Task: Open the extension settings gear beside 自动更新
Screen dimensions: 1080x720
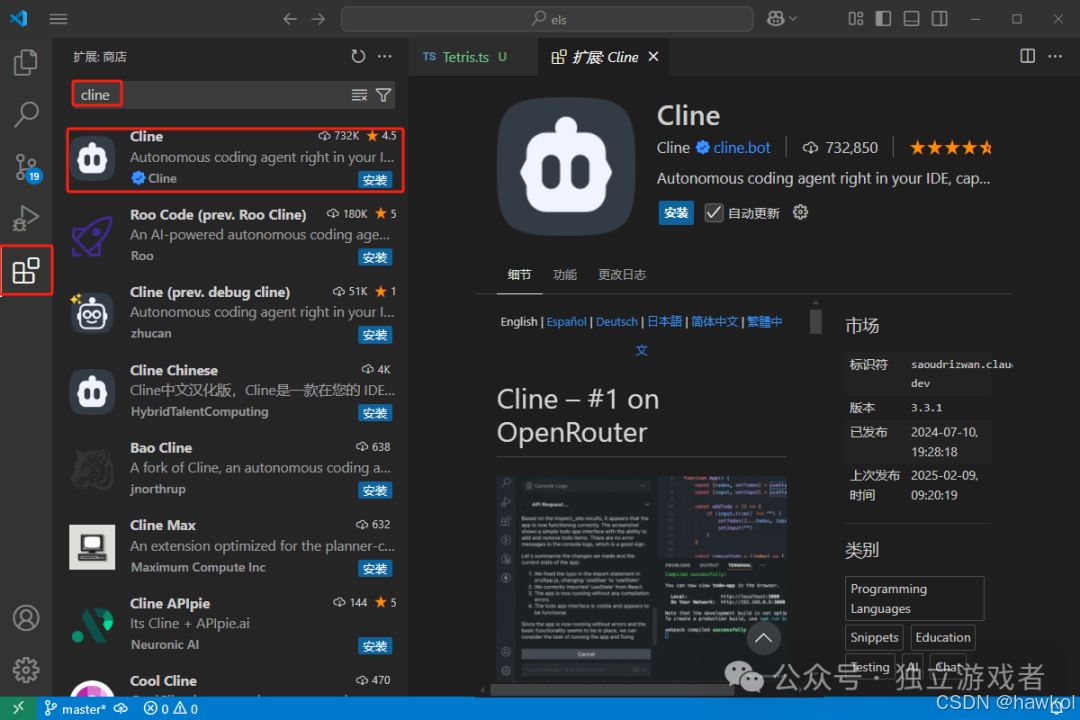Action: point(800,212)
